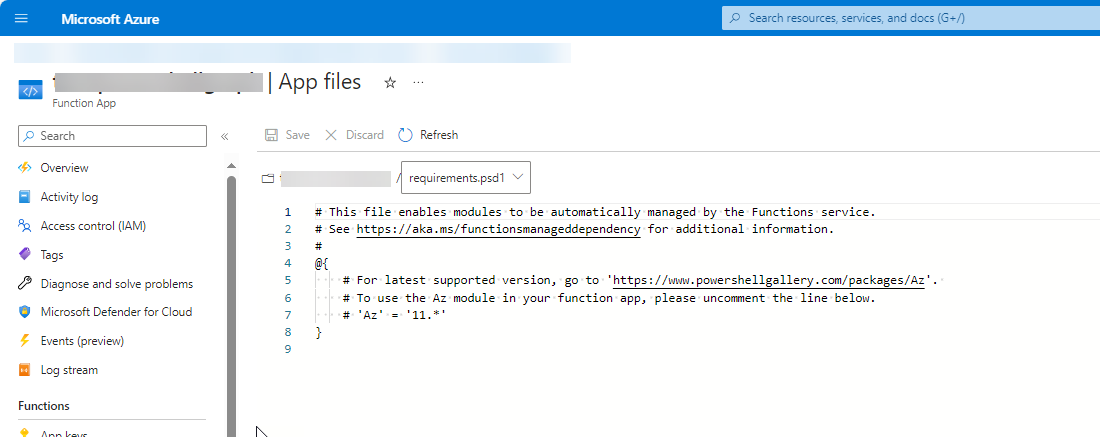This screenshot has width=1100, height=437.
Task: Click the comment text on line 1
Action: pos(596,212)
